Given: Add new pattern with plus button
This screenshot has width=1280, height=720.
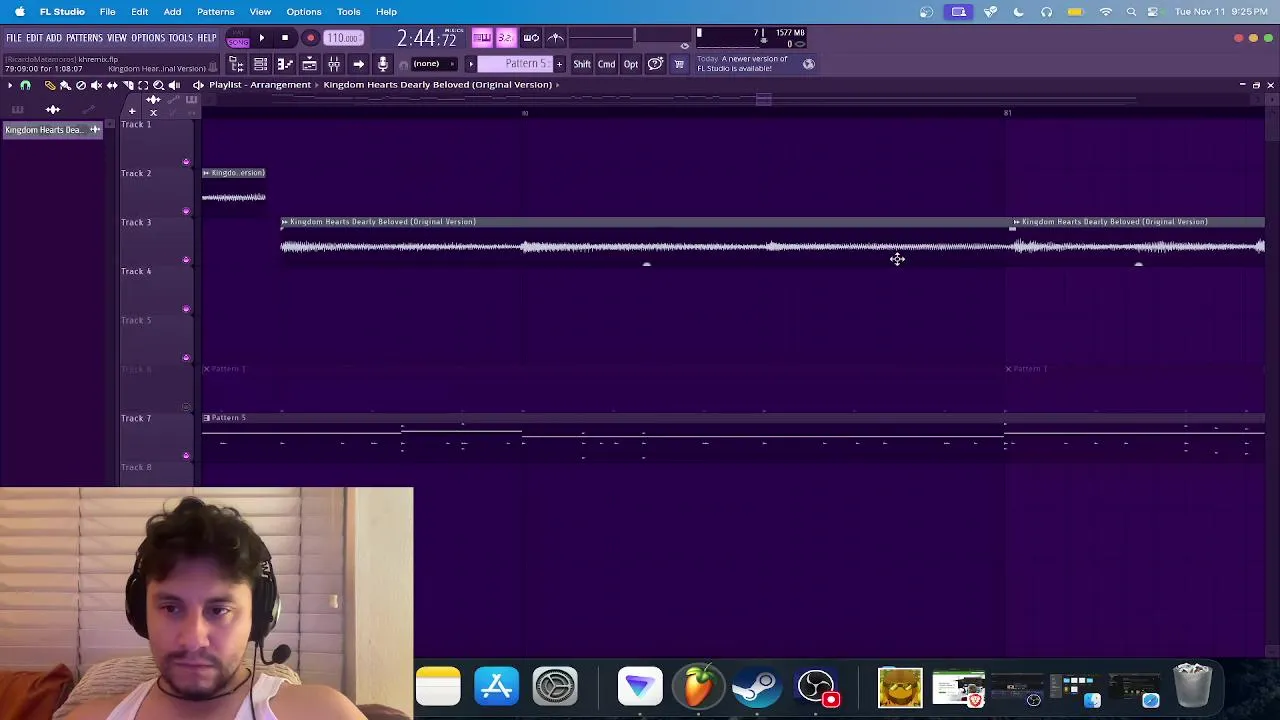Looking at the screenshot, I should (x=559, y=64).
